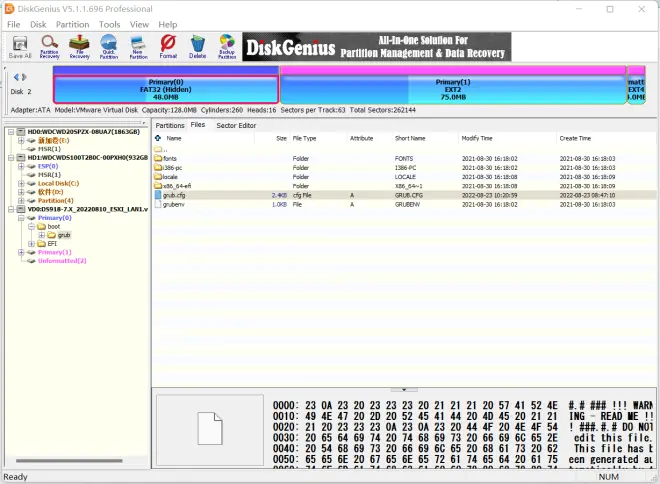Collapse the Primary(0) tree node
The height and width of the screenshot is (484, 660).
21,218
